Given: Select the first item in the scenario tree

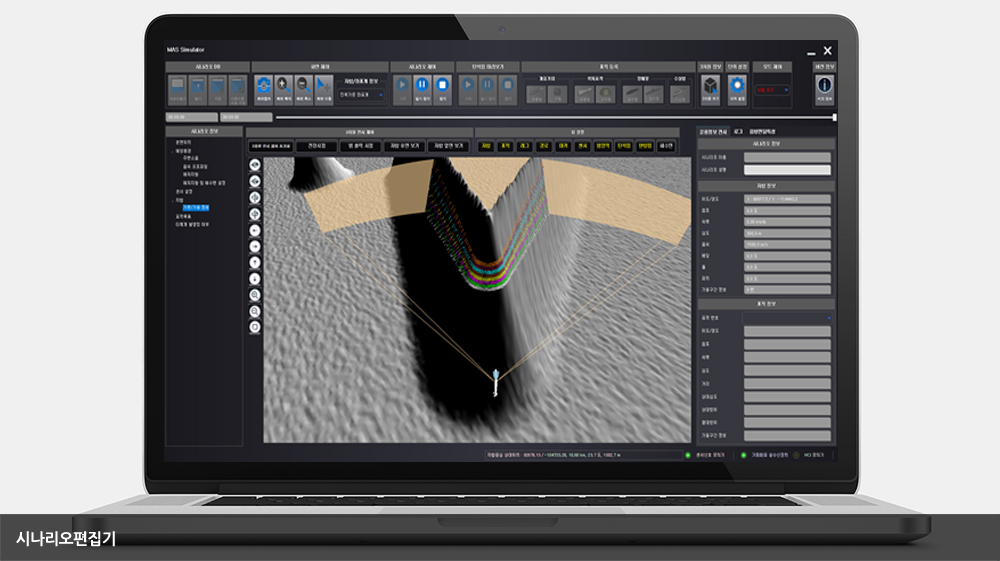Looking at the screenshot, I should point(184,143).
